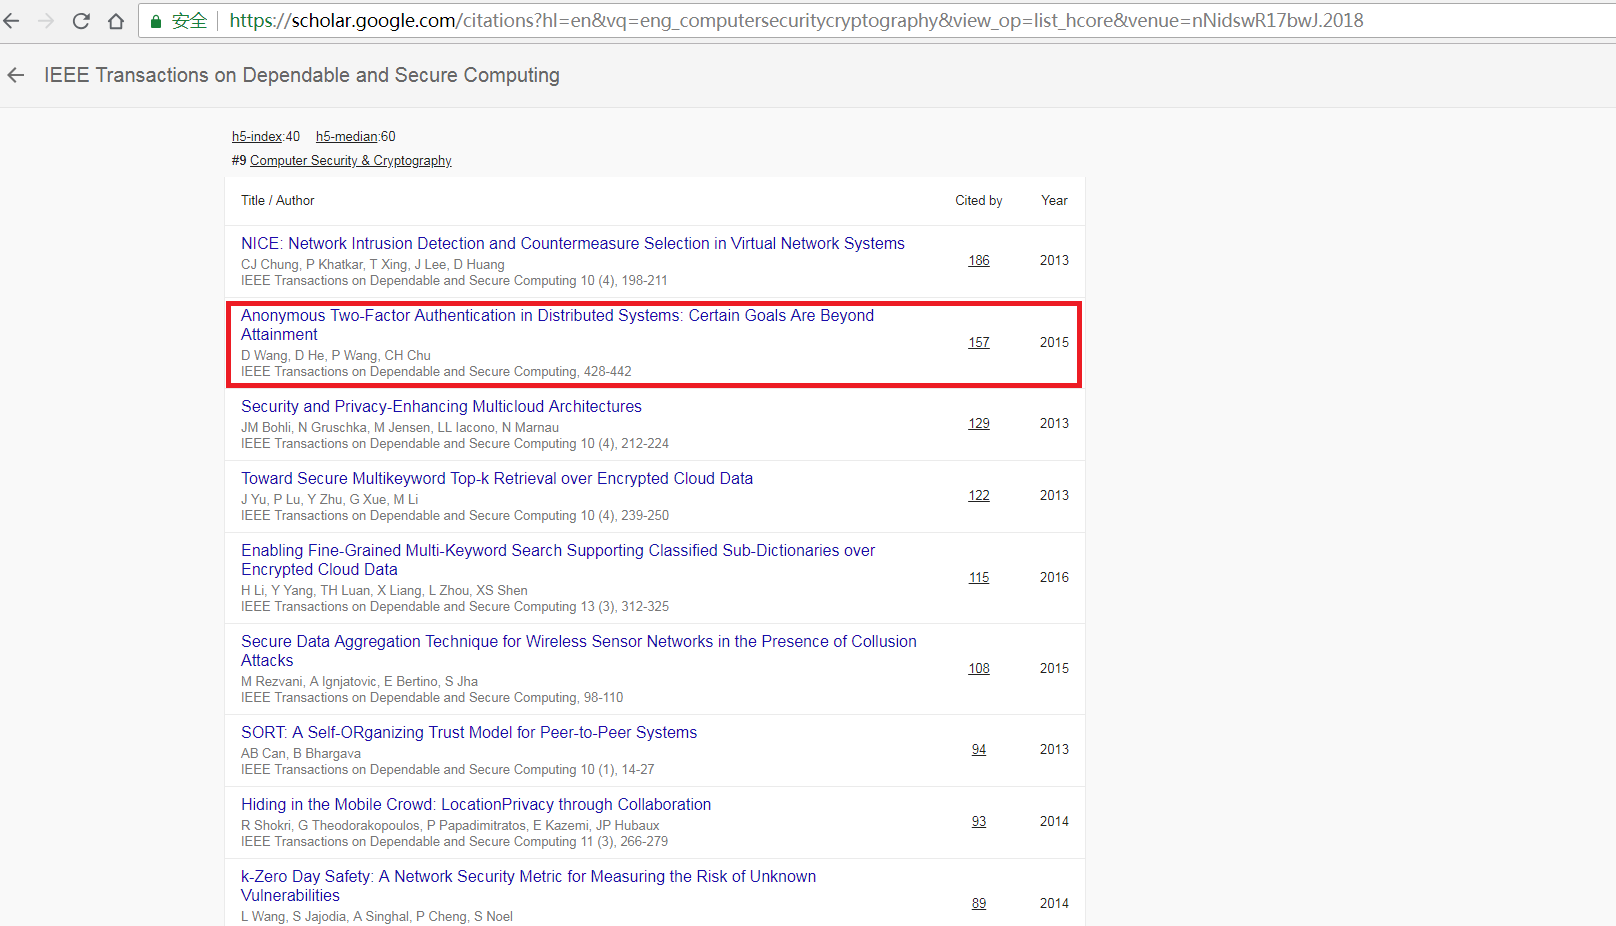
Task: Click the author line 'M Rezvani, A Ignjatovic, E Bertino, S Jha'
Action: [x=359, y=682]
